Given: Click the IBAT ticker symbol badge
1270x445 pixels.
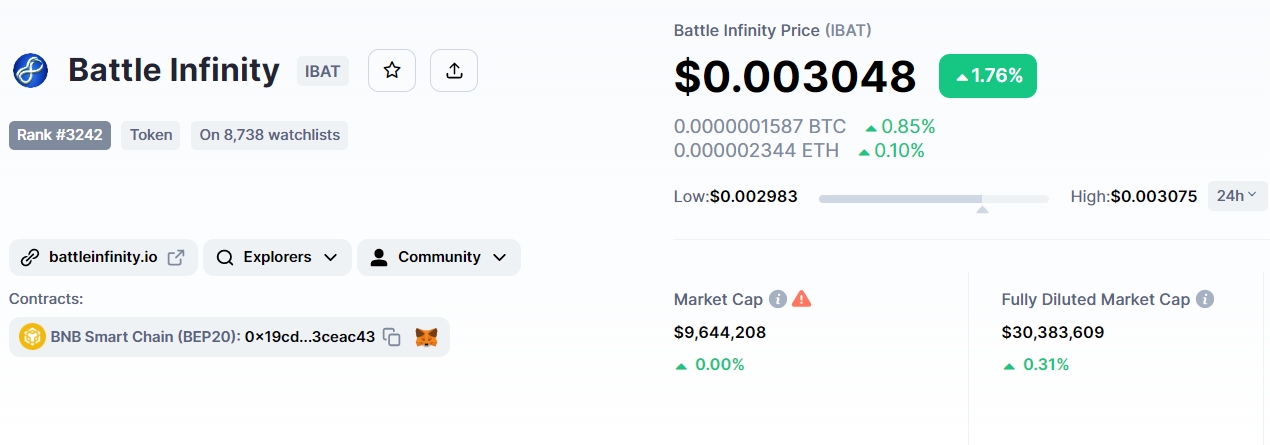Looking at the screenshot, I should 323,71.
